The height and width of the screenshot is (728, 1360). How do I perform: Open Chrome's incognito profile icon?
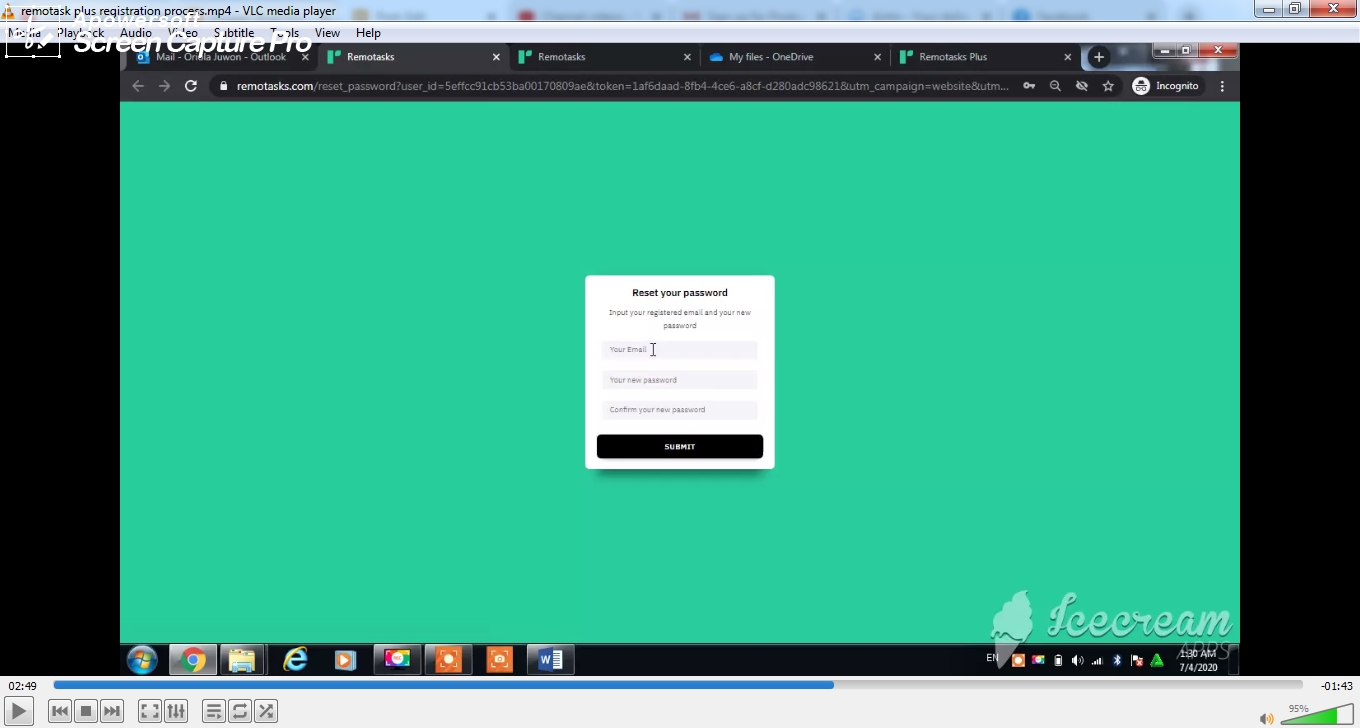(x=1140, y=86)
